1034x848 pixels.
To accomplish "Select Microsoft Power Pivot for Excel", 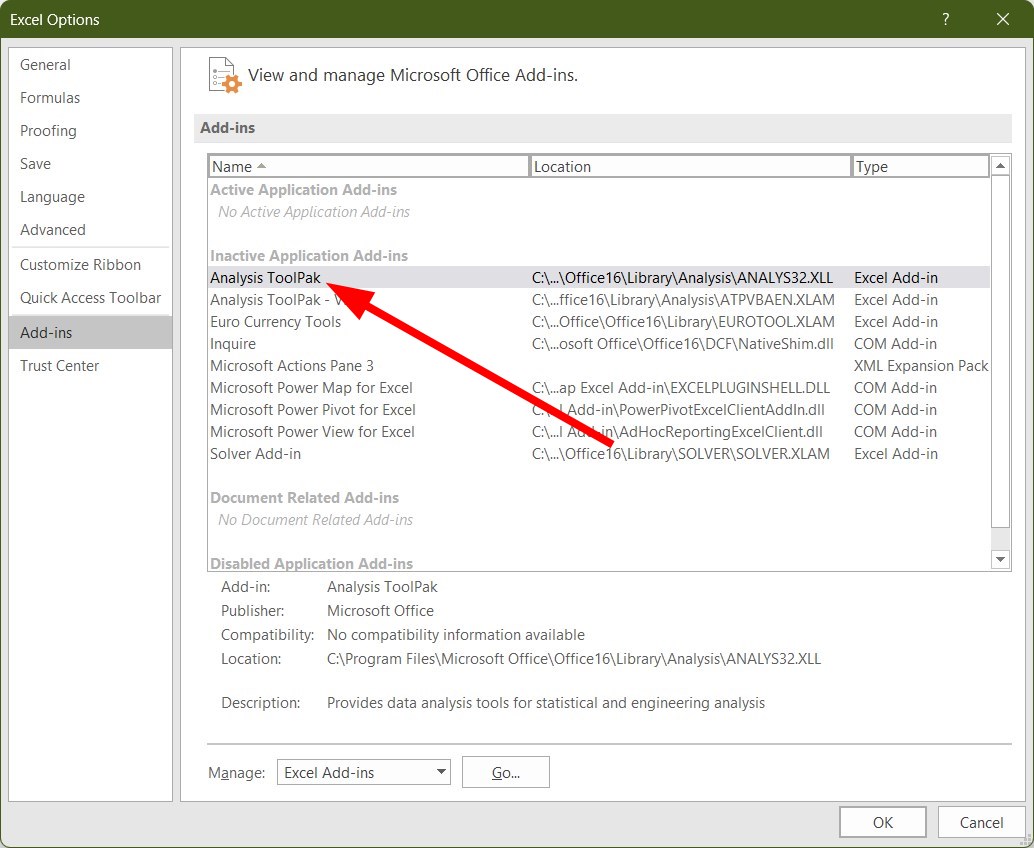I will [599, 409].
